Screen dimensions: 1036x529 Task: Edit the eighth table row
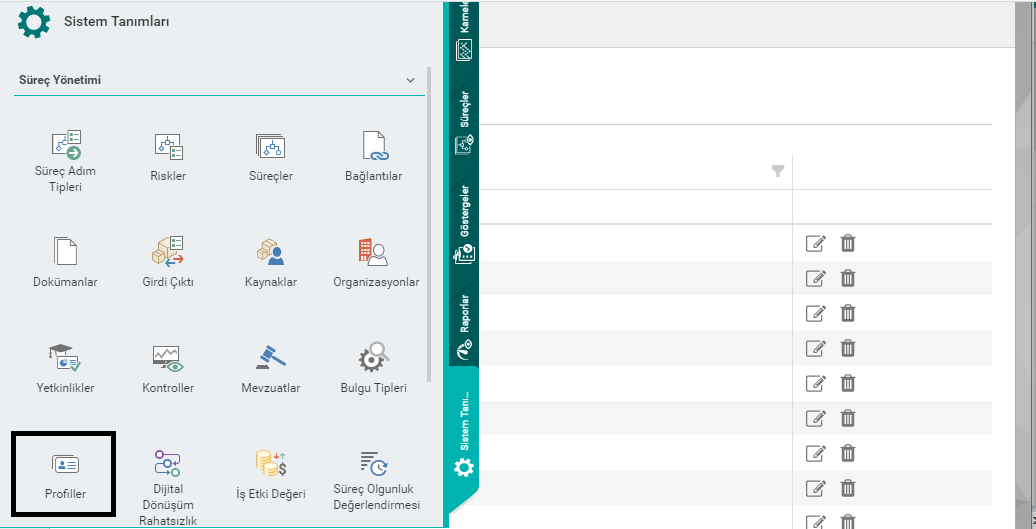coord(816,488)
